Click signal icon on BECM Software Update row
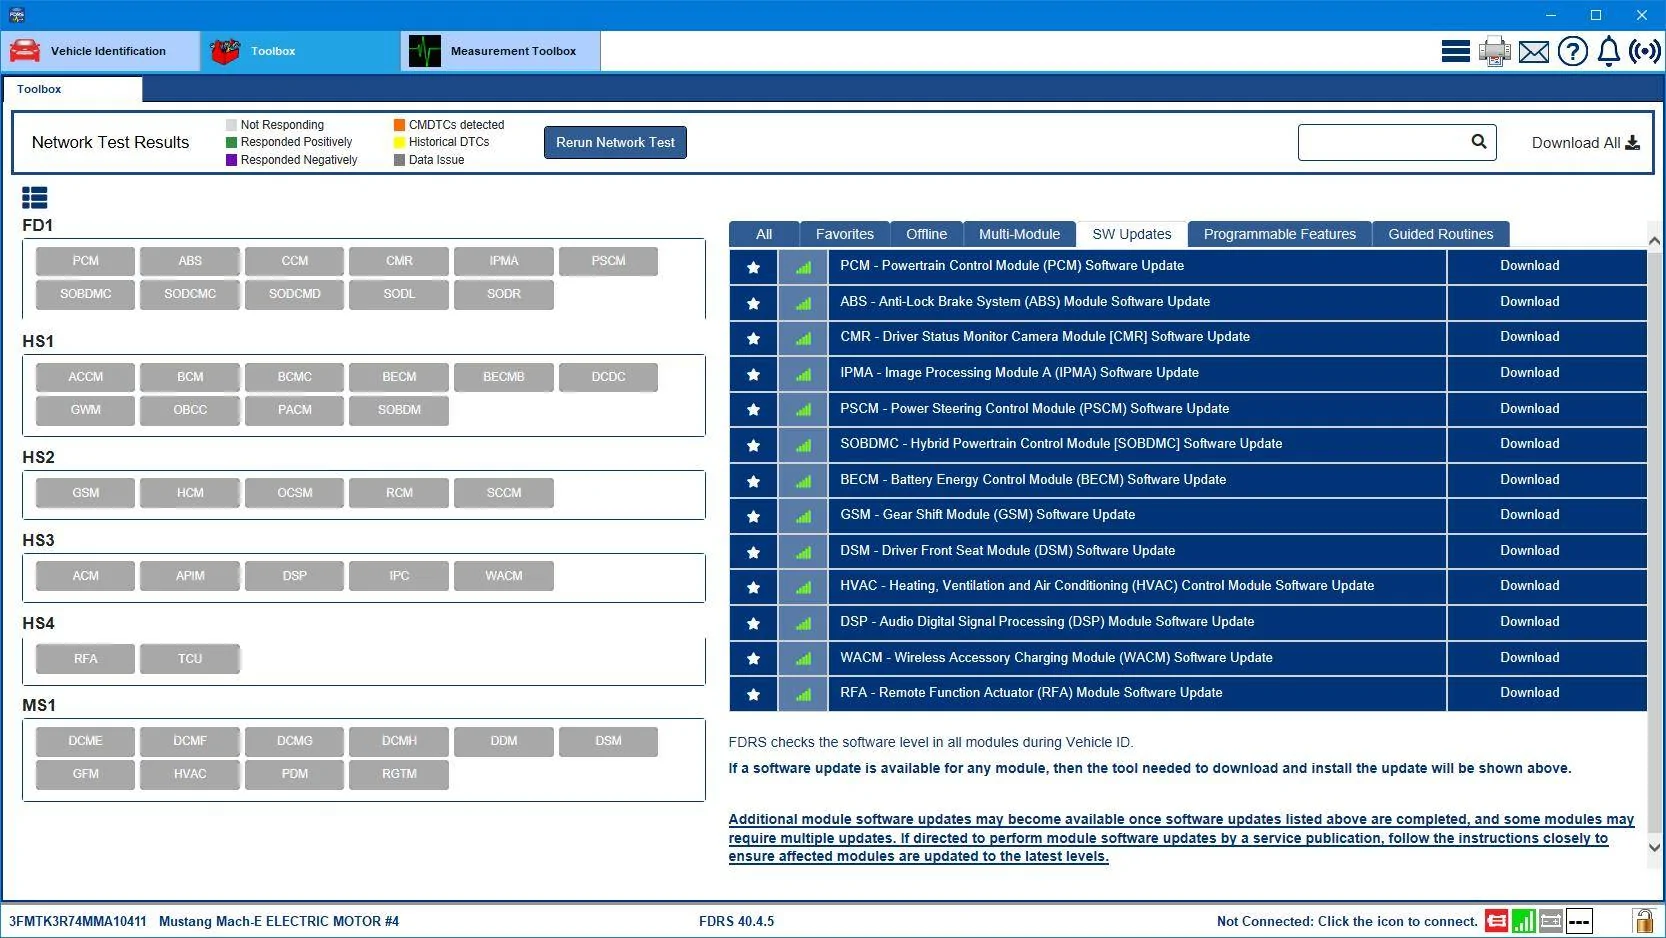 pos(803,481)
